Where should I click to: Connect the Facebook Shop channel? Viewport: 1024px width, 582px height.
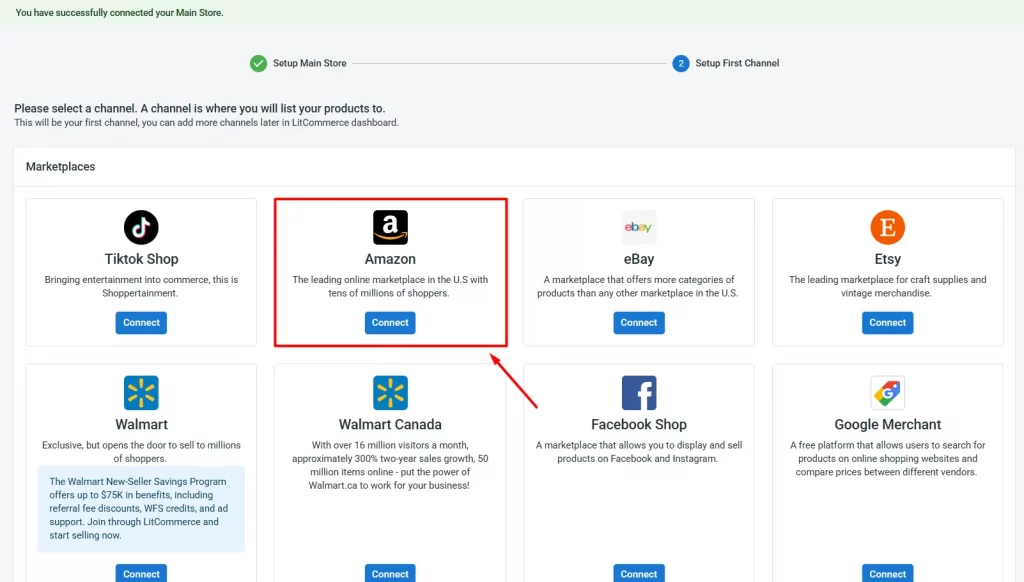click(638, 573)
